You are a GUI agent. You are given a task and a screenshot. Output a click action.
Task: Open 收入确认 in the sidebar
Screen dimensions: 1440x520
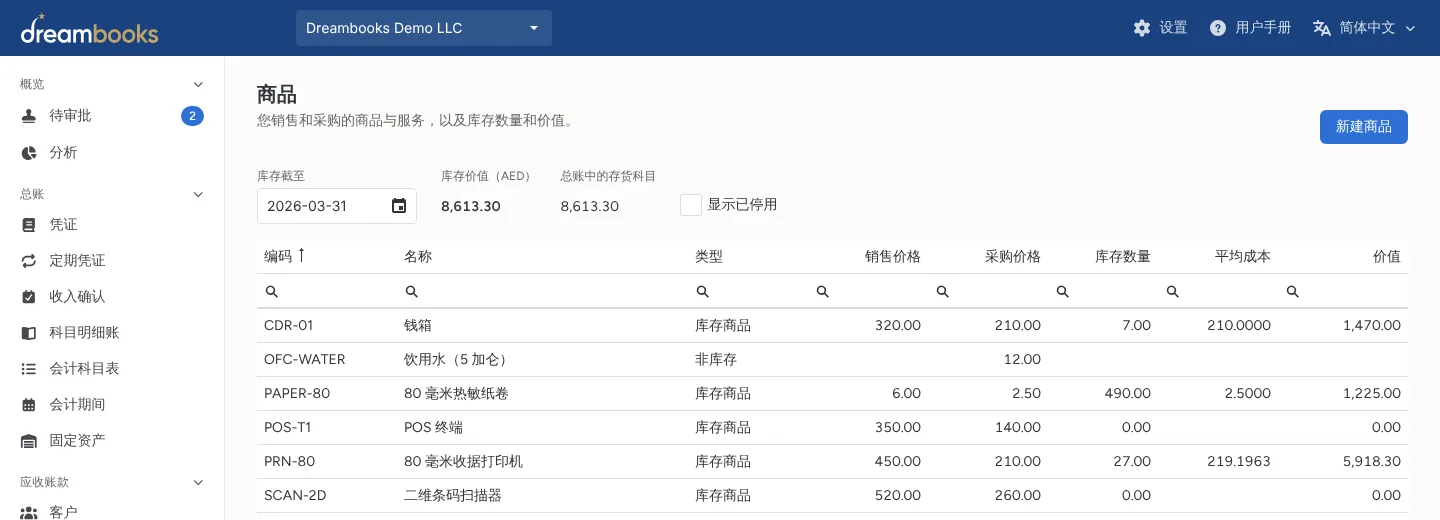112,297
